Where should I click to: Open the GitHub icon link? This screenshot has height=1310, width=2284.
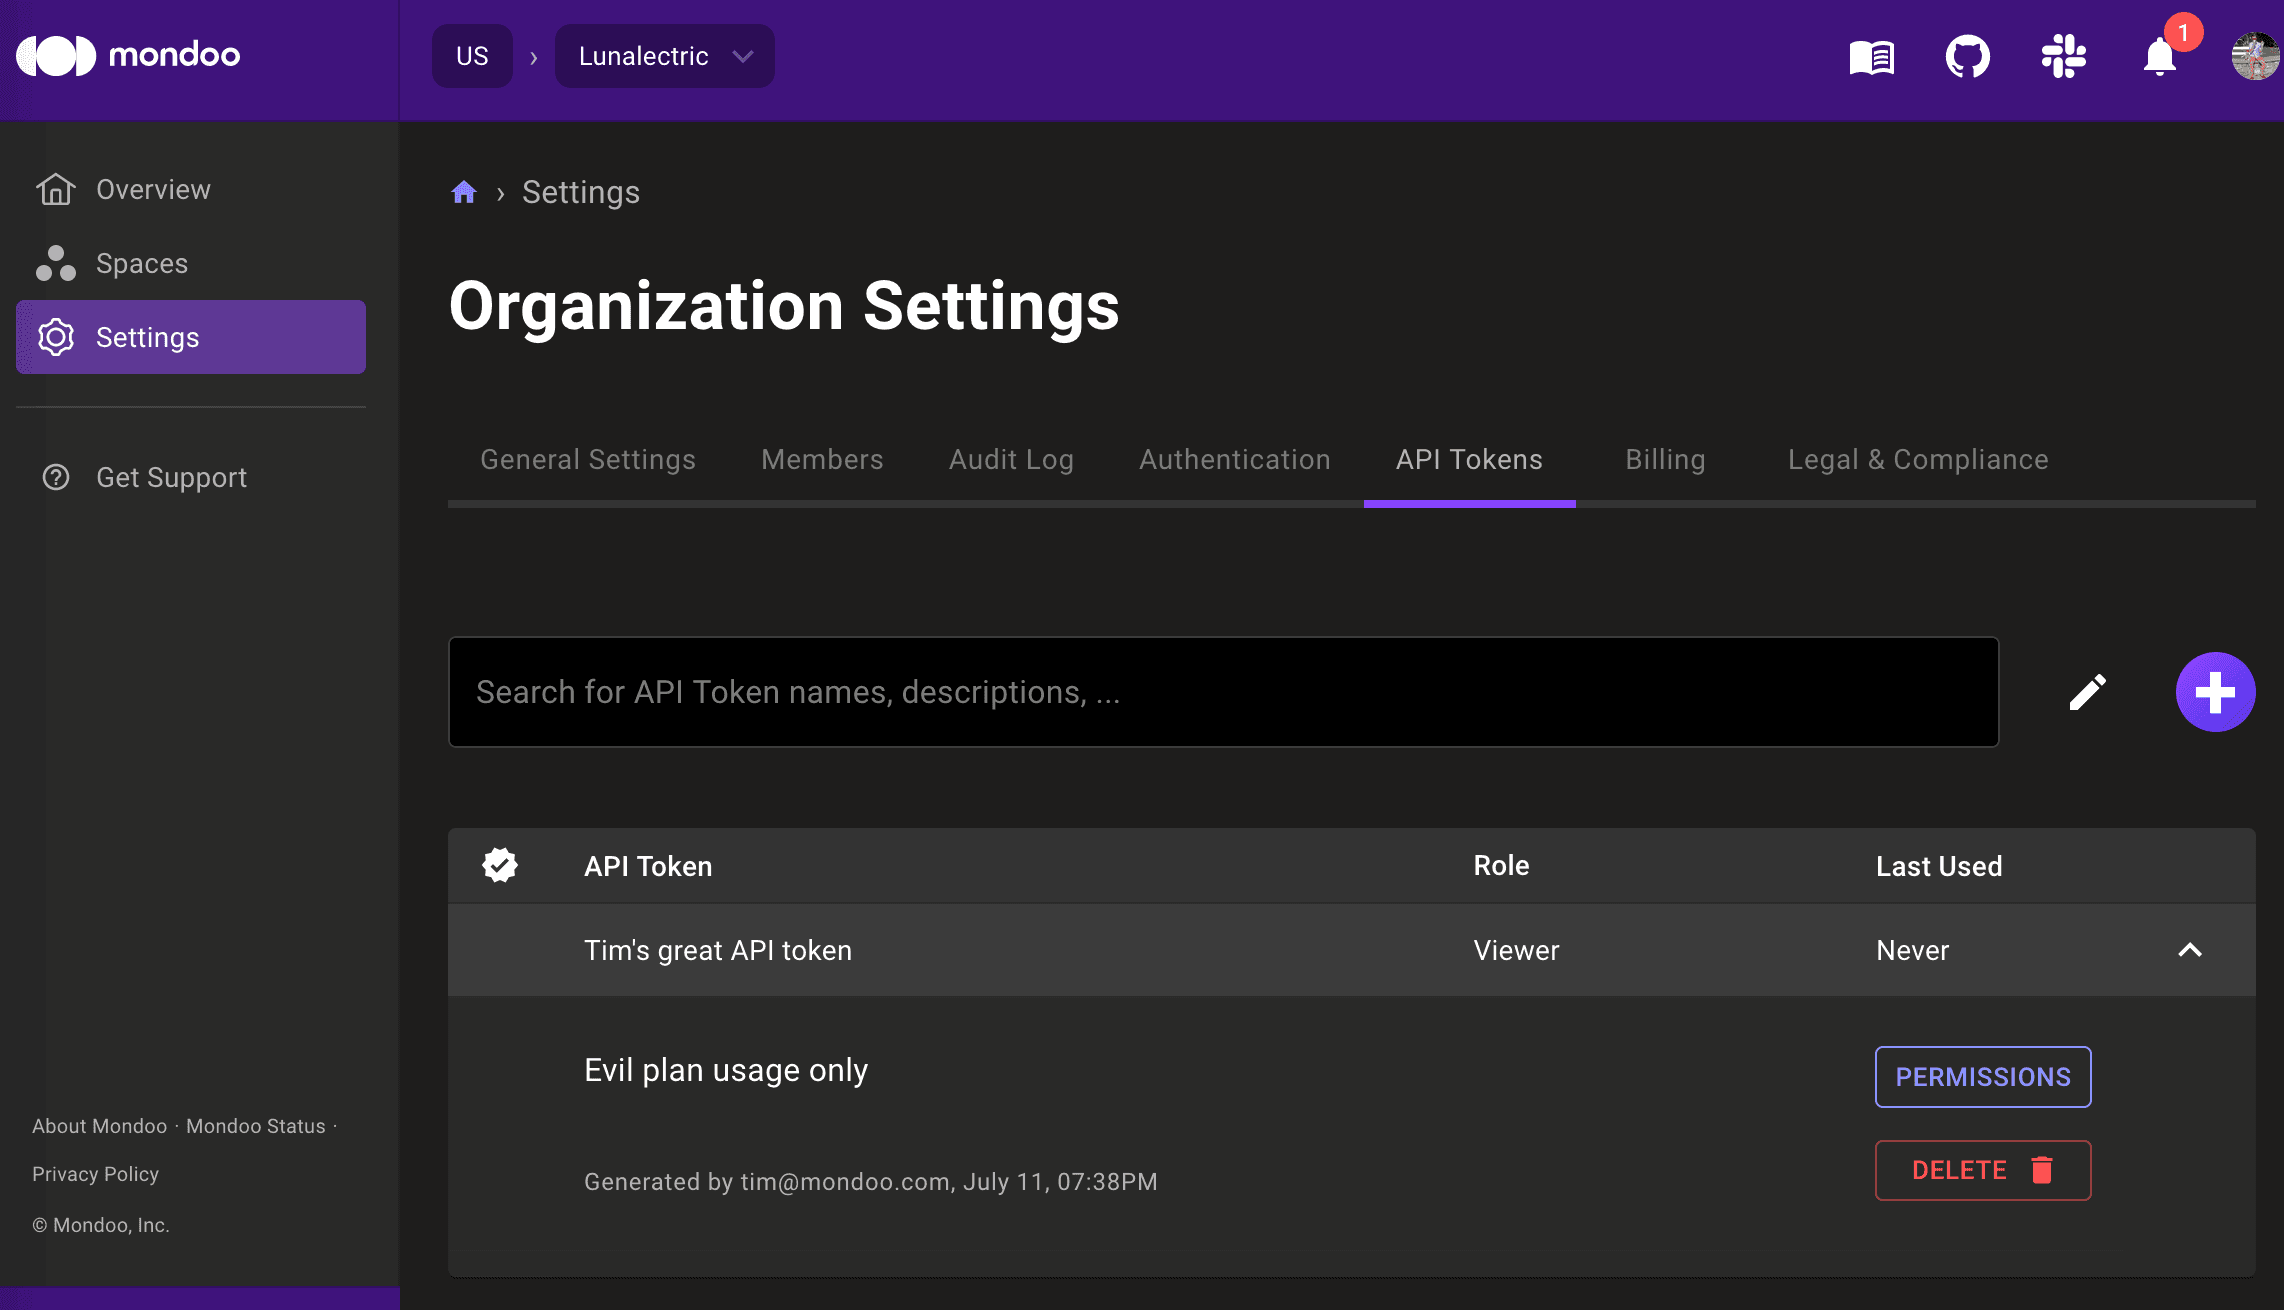point(1967,57)
